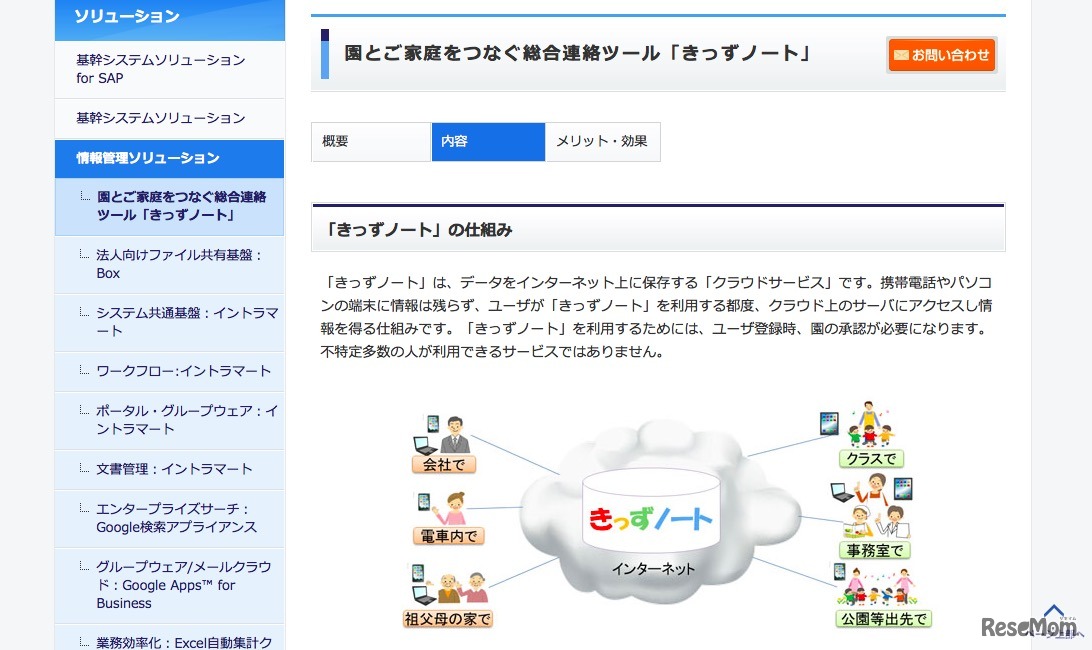Click the 会社で businessman illustration

click(455, 435)
